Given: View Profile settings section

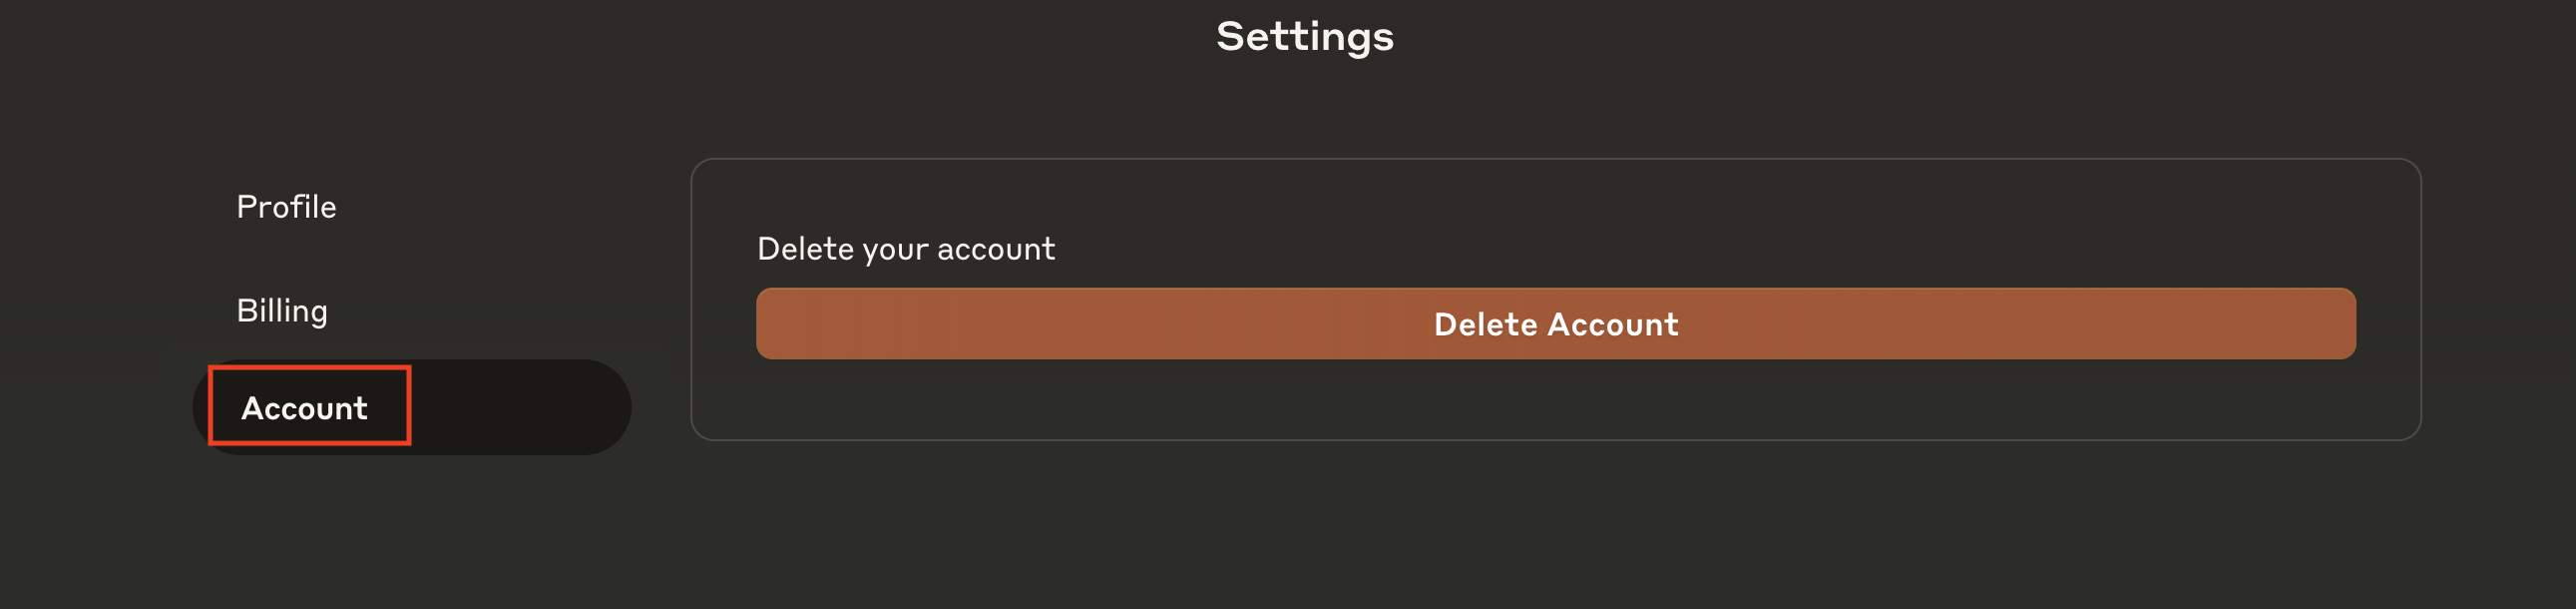Looking at the screenshot, I should tap(286, 207).
